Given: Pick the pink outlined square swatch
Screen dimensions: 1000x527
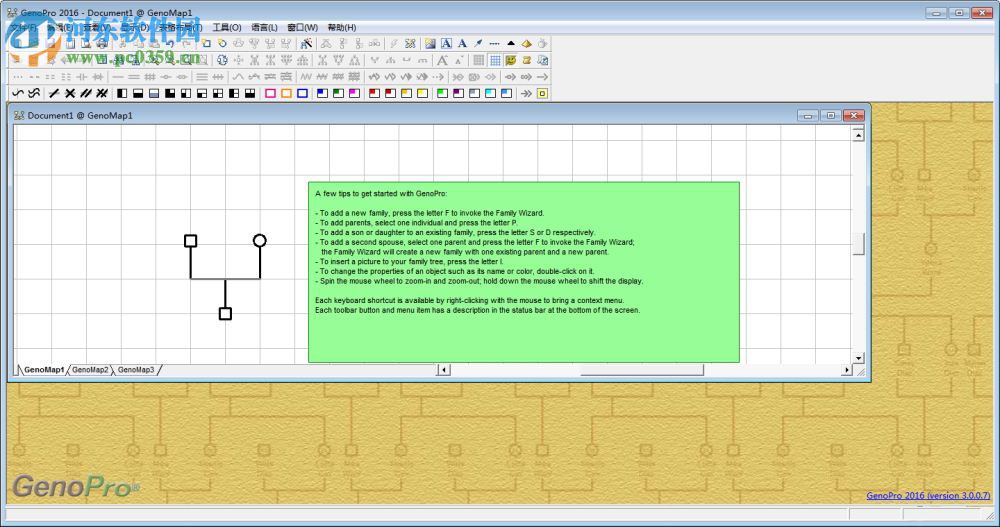Looking at the screenshot, I should tap(270, 93).
